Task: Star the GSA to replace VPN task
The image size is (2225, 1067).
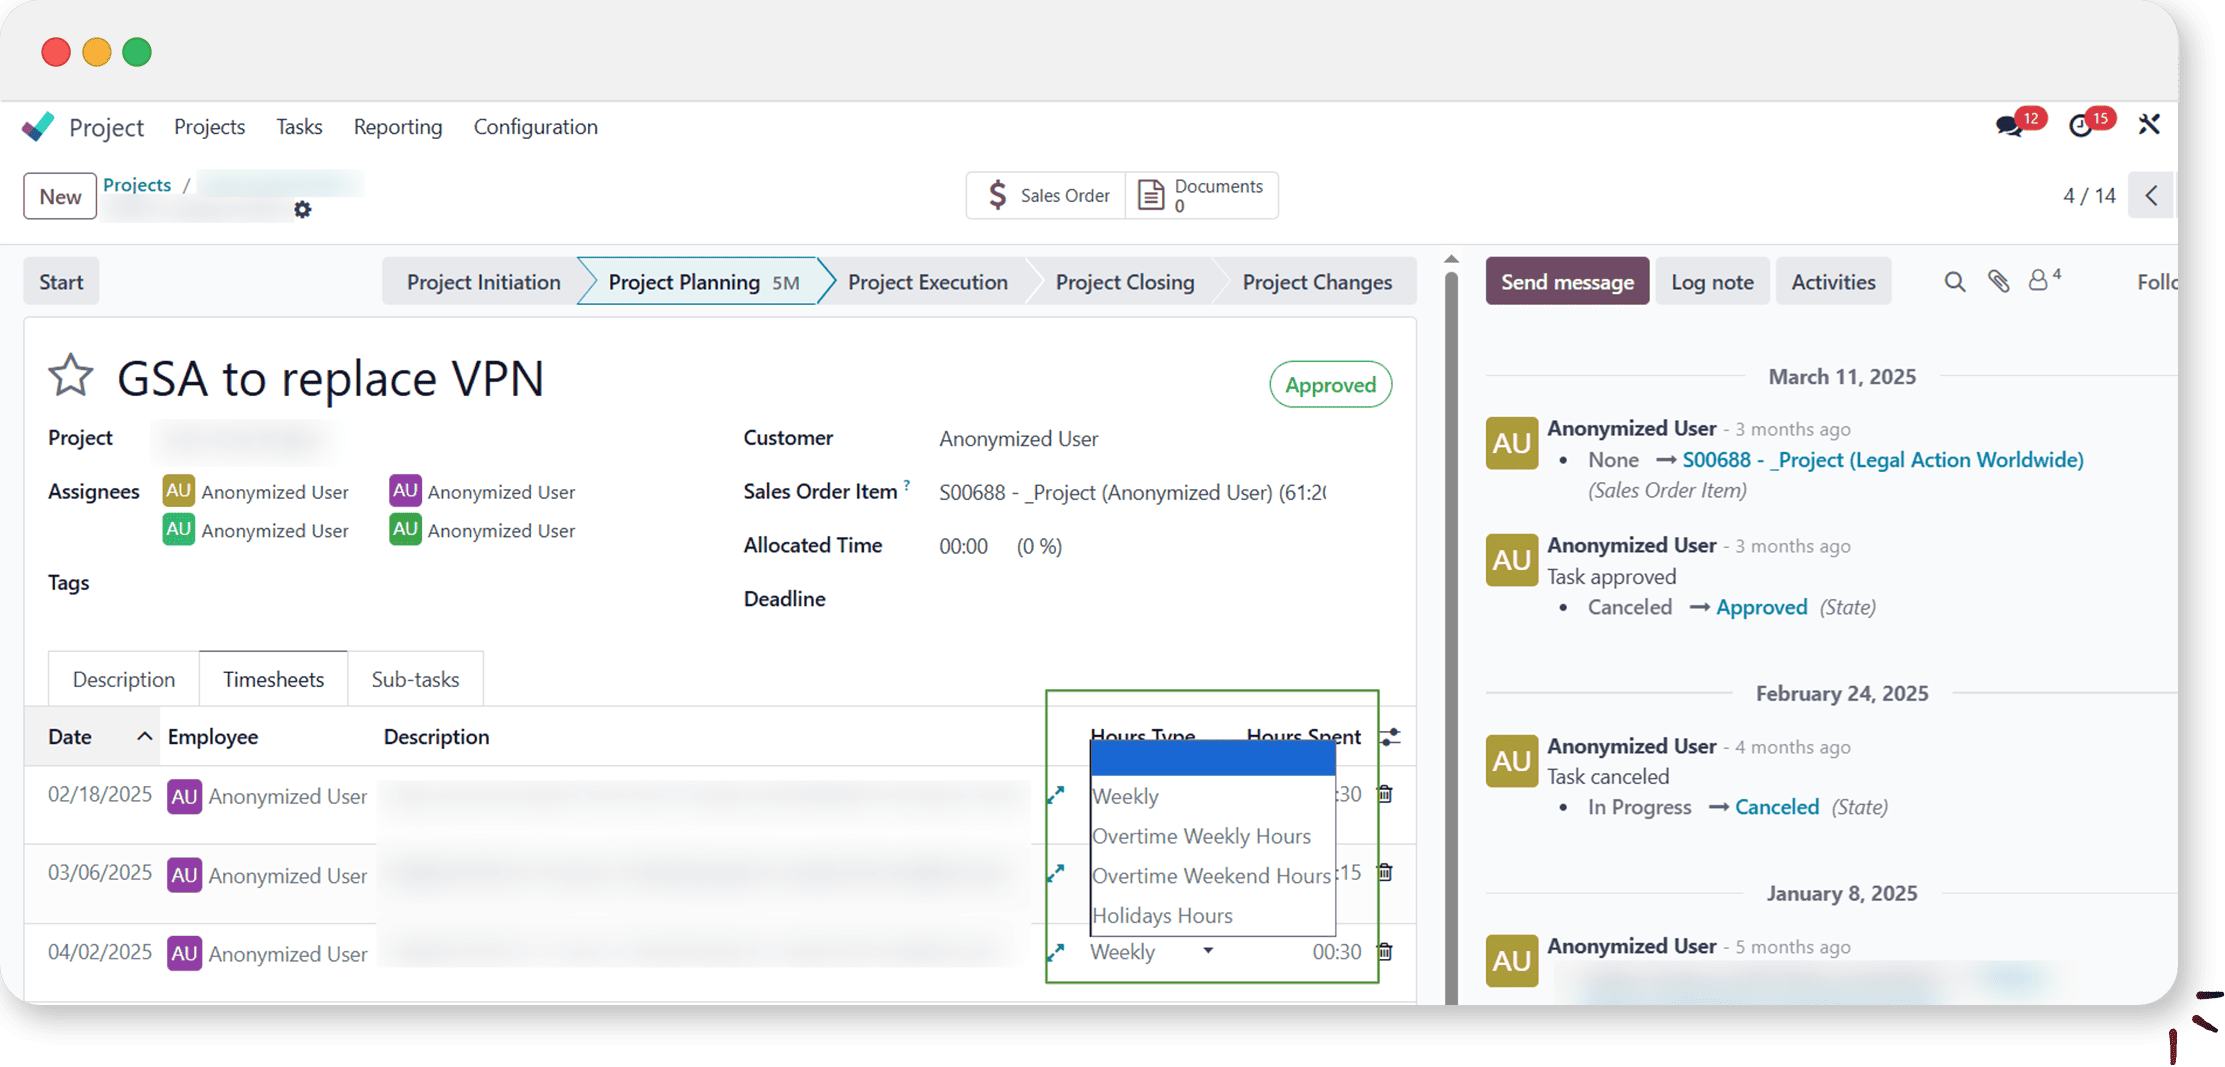Action: pyautogui.click(x=70, y=377)
